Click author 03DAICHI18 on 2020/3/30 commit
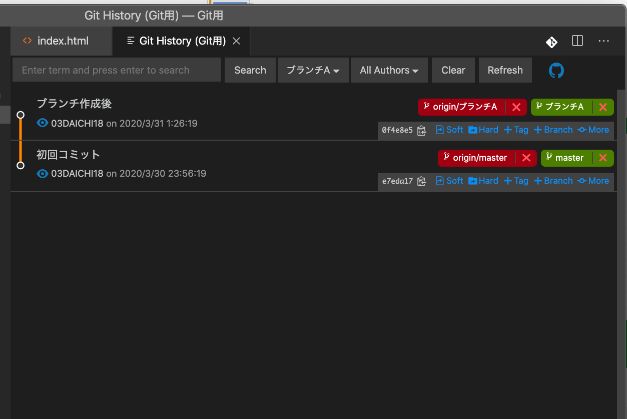Screen dimensions: 627x419 point(77,174)
